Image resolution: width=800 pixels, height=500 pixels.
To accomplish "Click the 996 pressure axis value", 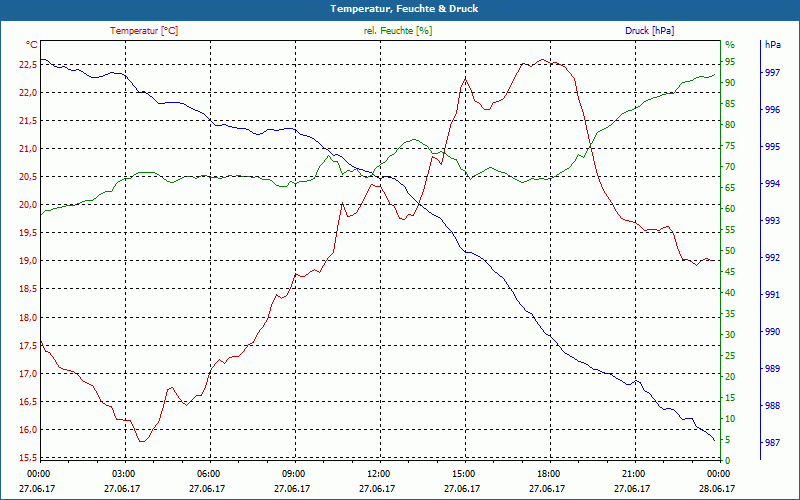I will click(x=772, y=110).
